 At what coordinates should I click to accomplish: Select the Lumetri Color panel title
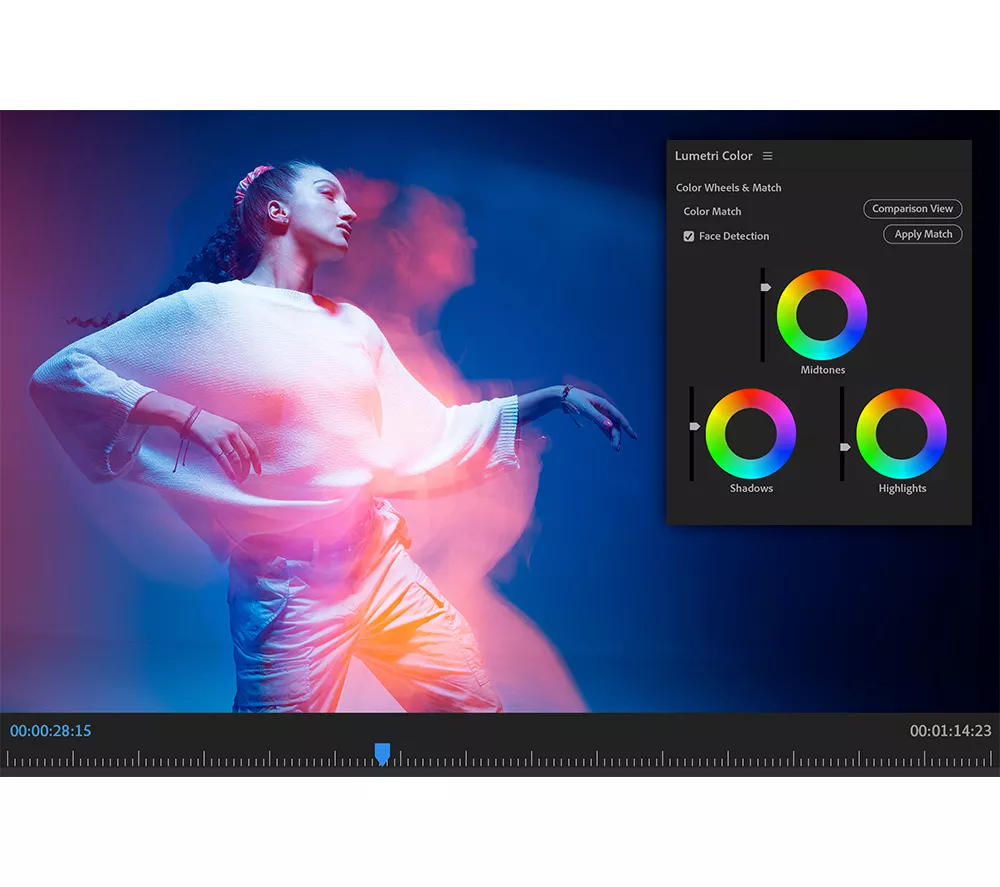point(713,156)
